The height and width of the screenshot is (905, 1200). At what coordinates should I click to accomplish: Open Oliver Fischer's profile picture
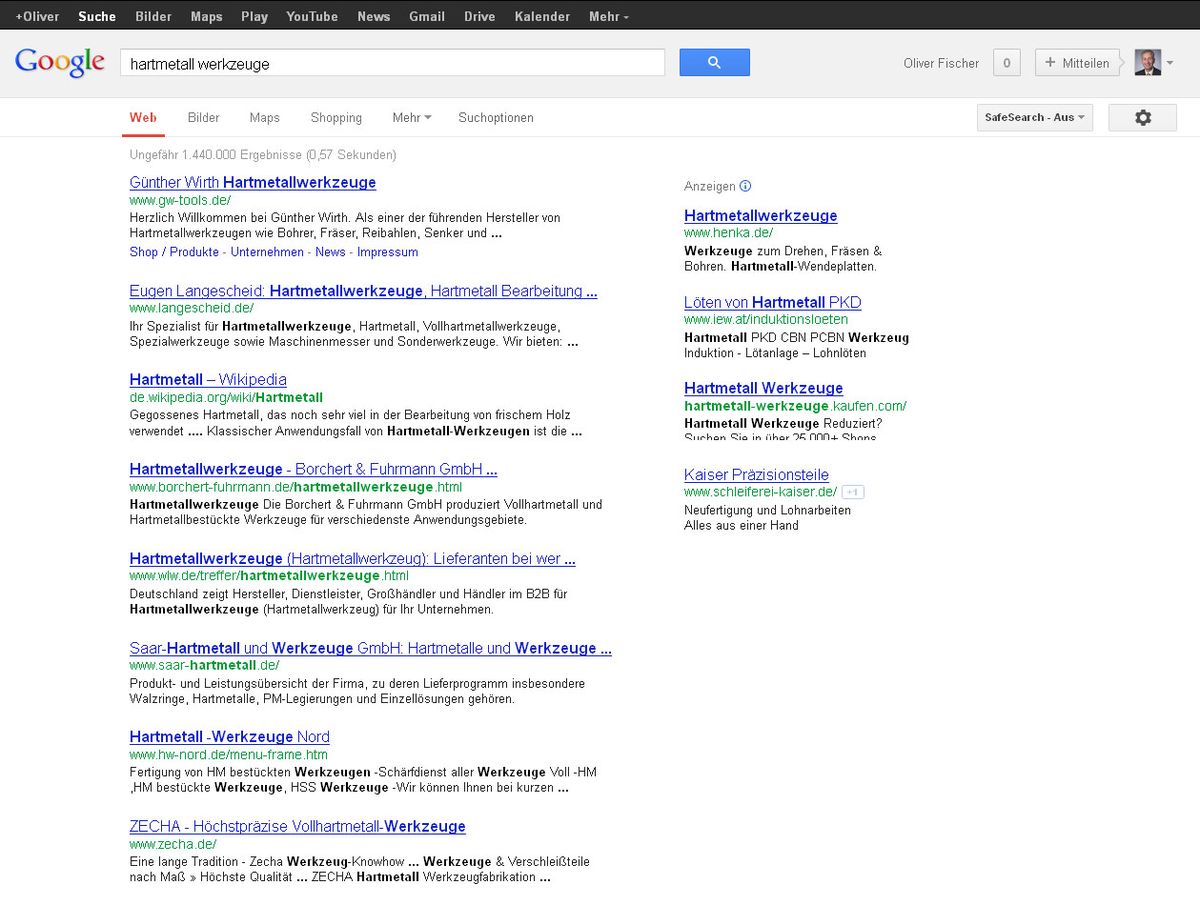pos(1148,62)
